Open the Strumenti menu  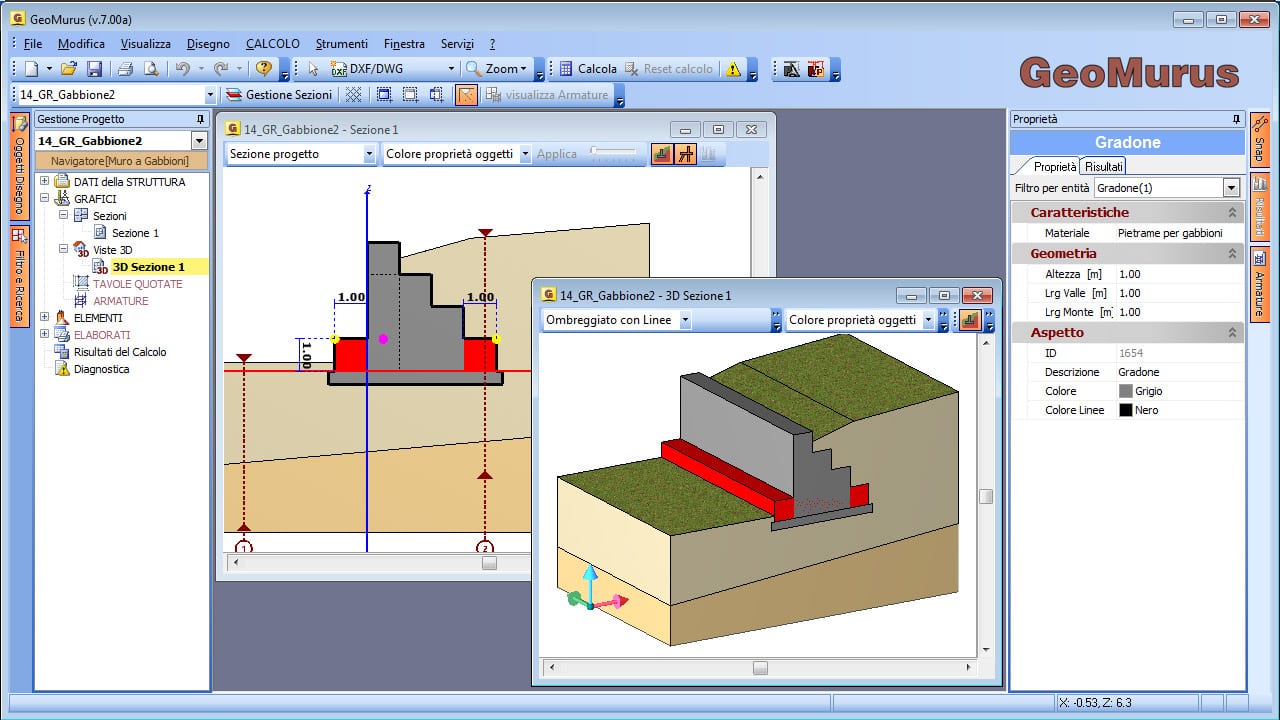coord(342,44)
